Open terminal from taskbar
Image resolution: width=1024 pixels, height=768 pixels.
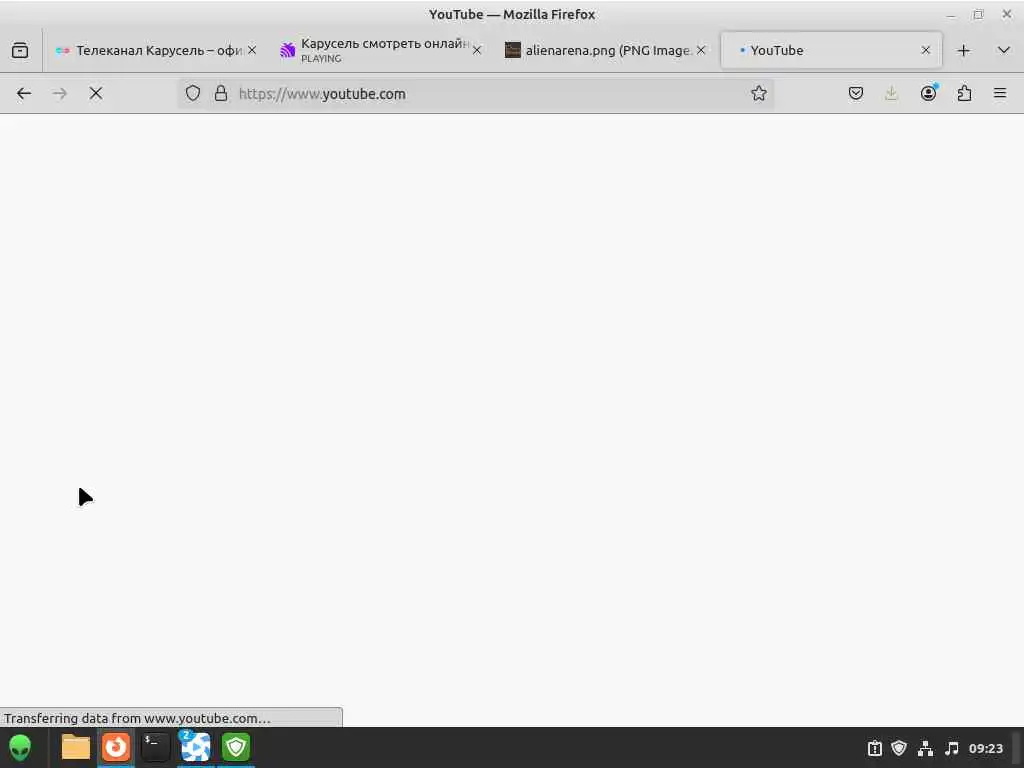coord(155,748)
